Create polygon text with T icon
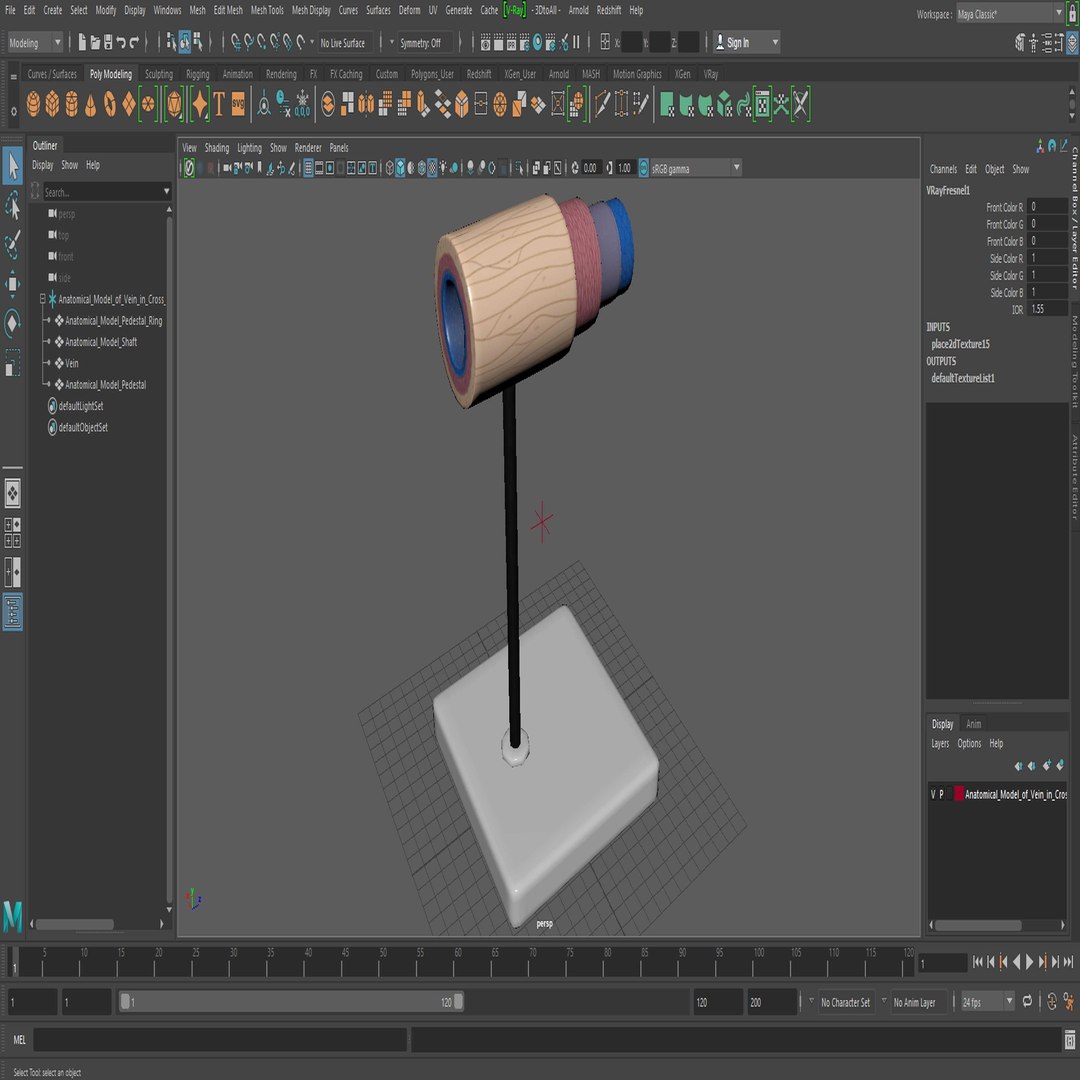The width and height of the screenshot is (1080, 1080). (x=218, y=105)
